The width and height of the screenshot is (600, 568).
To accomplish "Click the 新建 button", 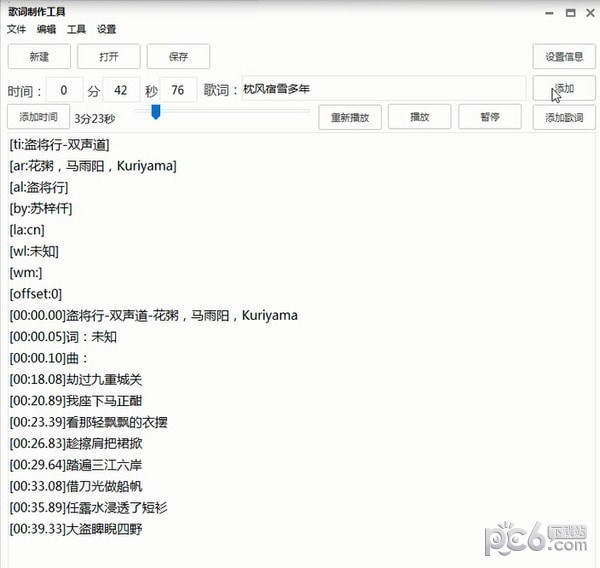I will pyautogui.click(x=39, y=57).
